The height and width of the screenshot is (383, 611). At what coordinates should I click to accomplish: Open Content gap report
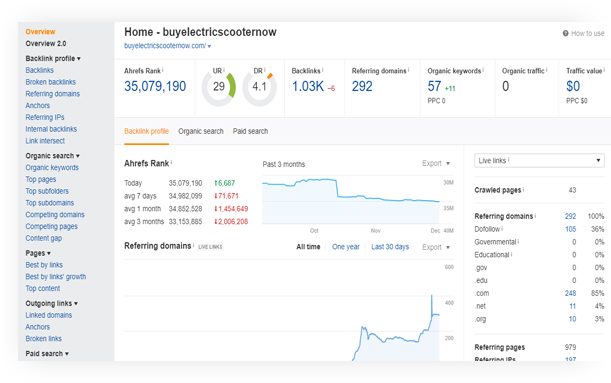pos(44,238)
